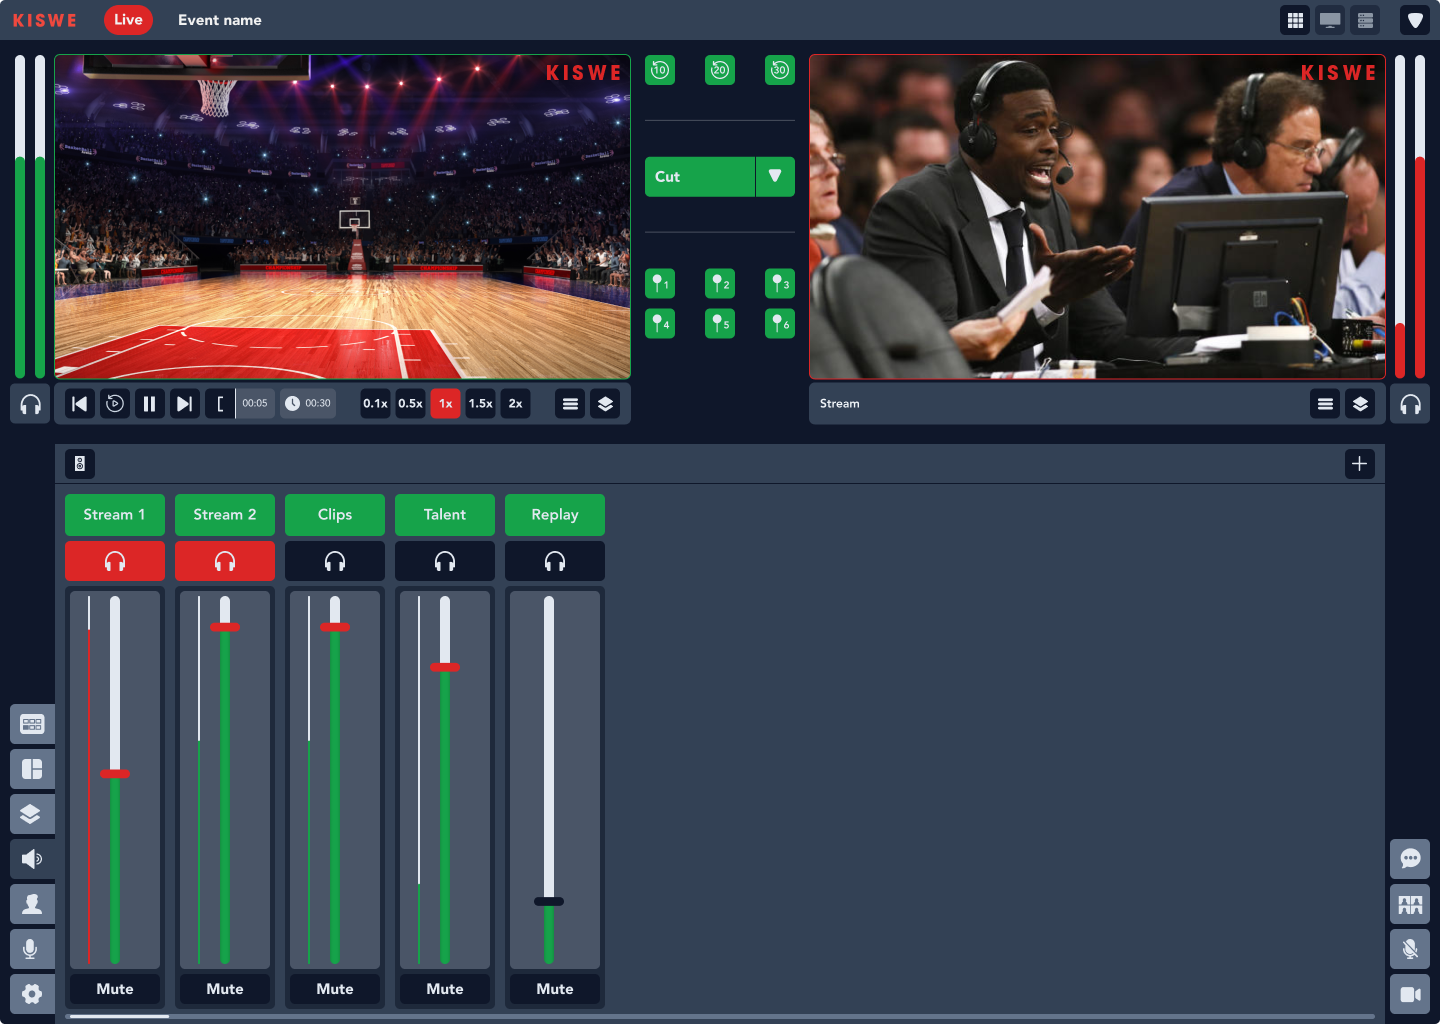Open the microphone sidebar icon
Screen dimensions: 1440x1024
point(32,949)
